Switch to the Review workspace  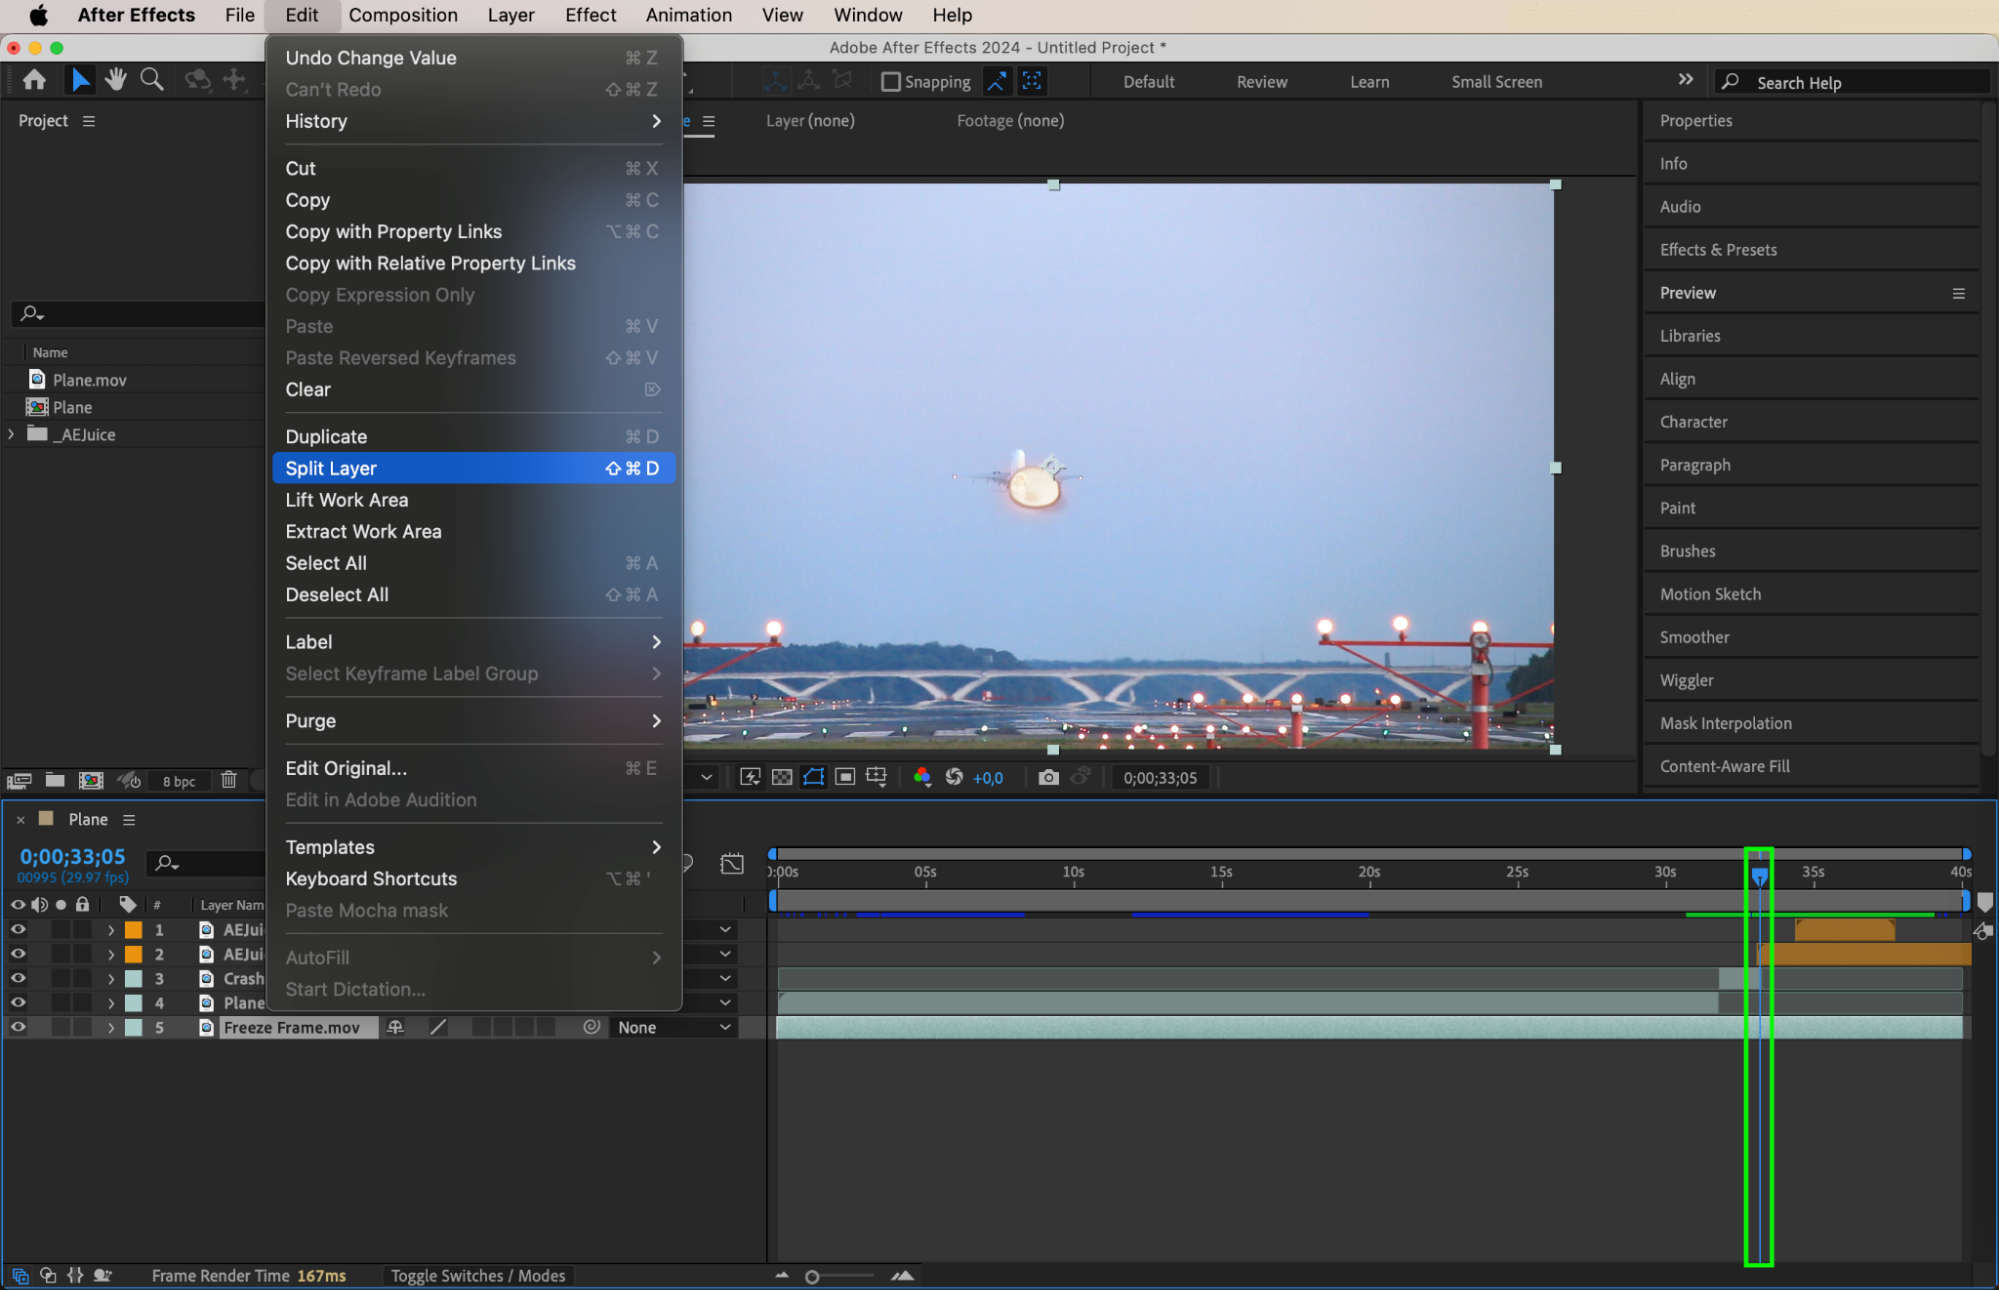(x=1261, y=82)
